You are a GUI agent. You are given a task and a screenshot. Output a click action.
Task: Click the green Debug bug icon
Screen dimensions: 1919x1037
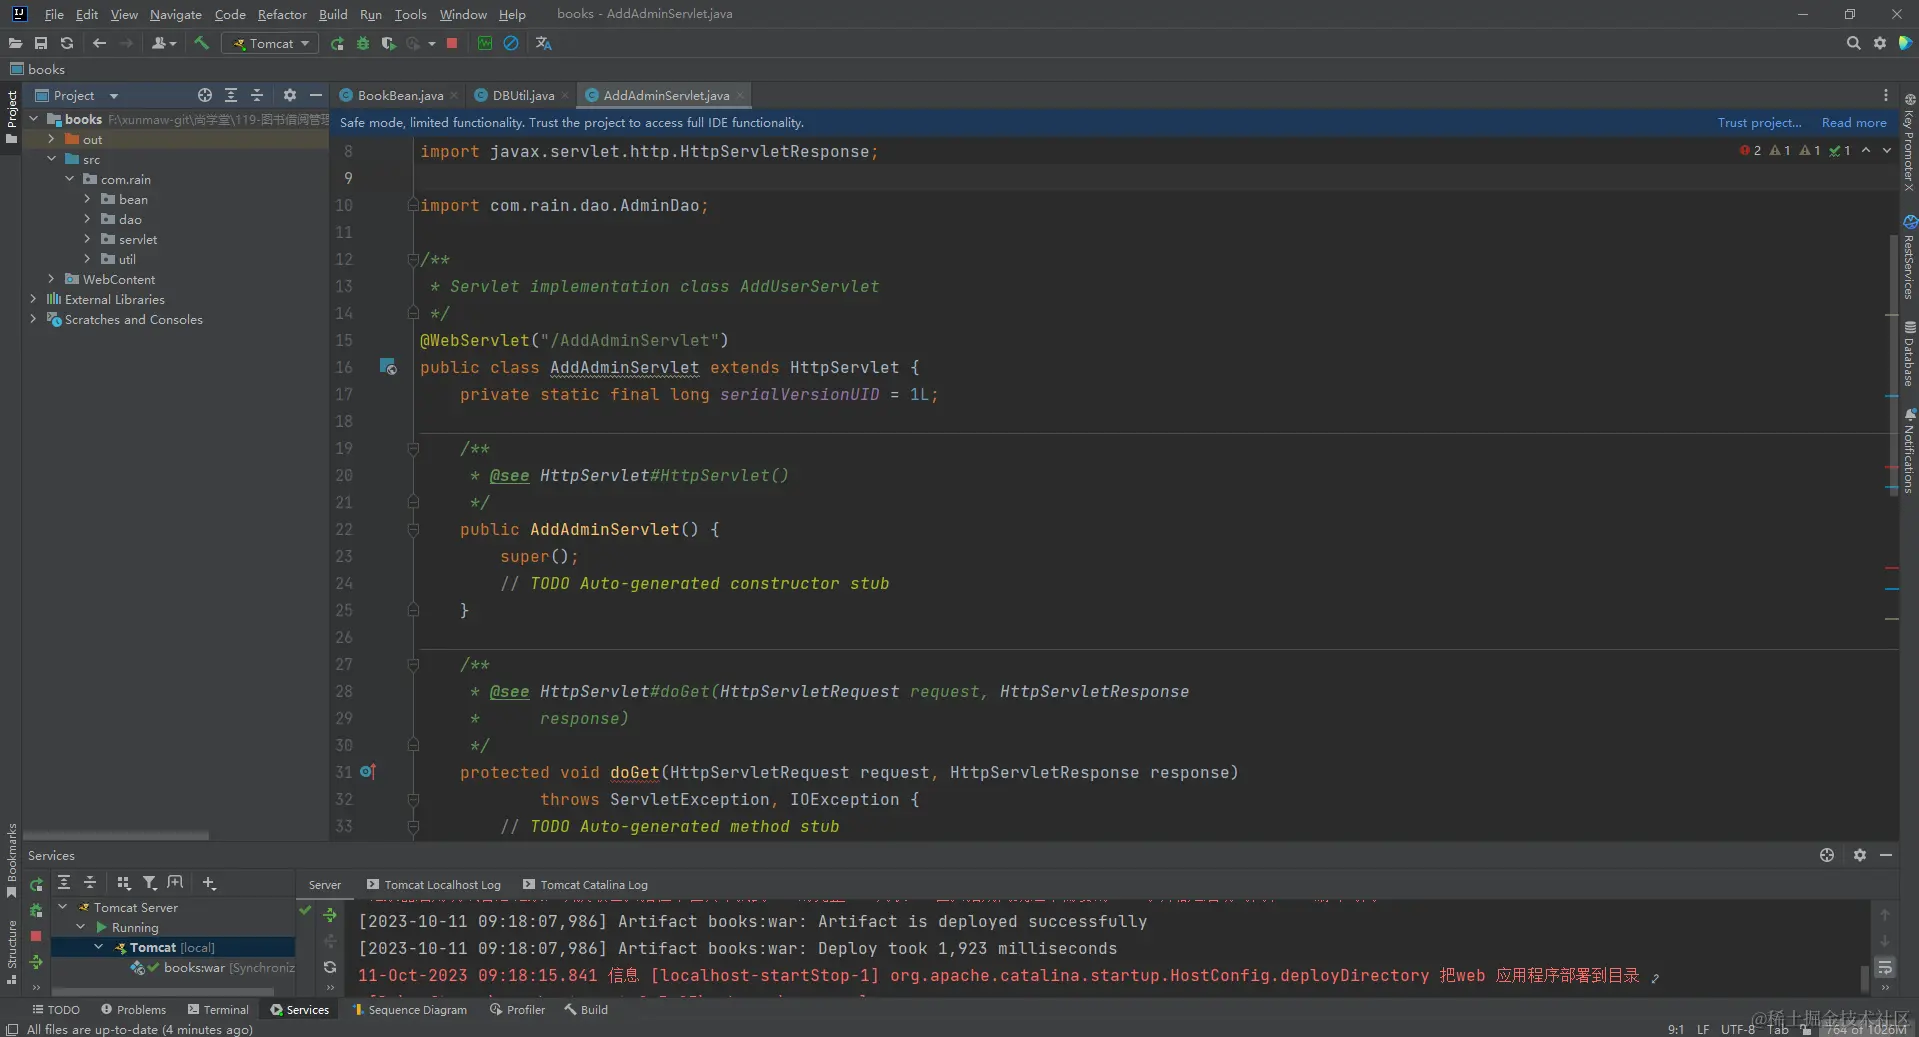363,43
